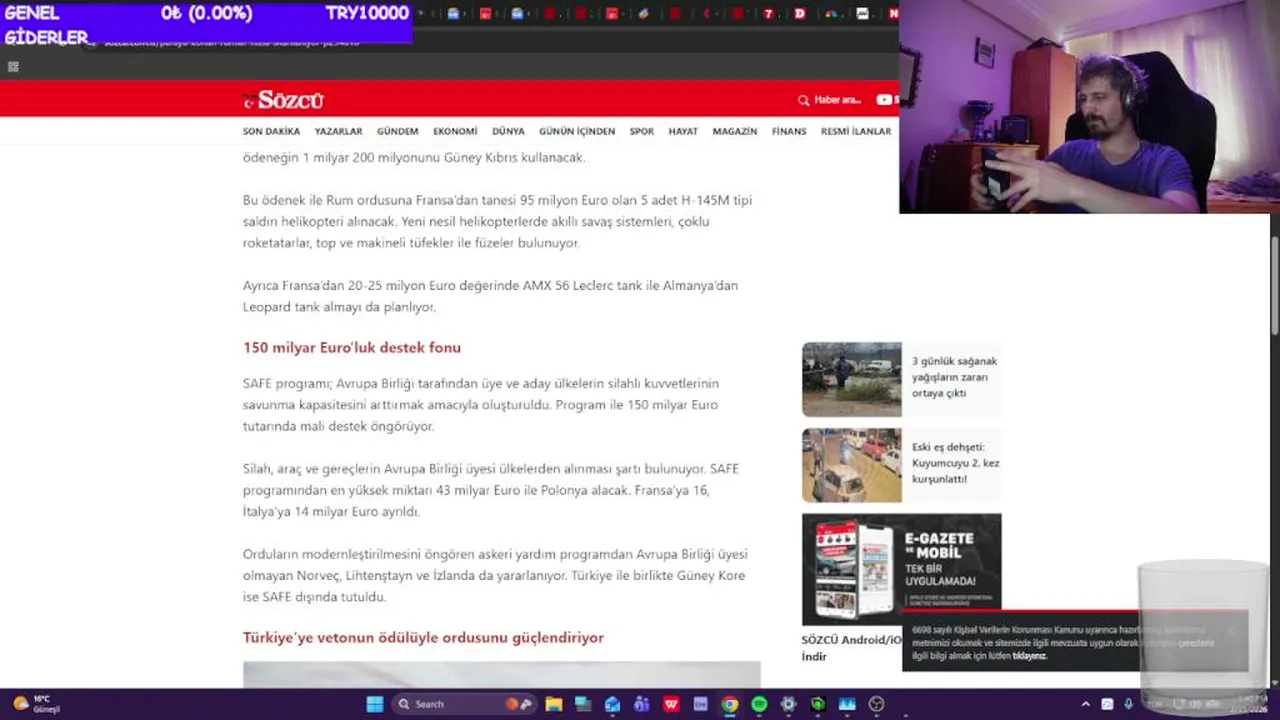Open the GÜNÜN İÇİNDEN menu item
The width and height of the screenshot is (1280, 720).
577,131
